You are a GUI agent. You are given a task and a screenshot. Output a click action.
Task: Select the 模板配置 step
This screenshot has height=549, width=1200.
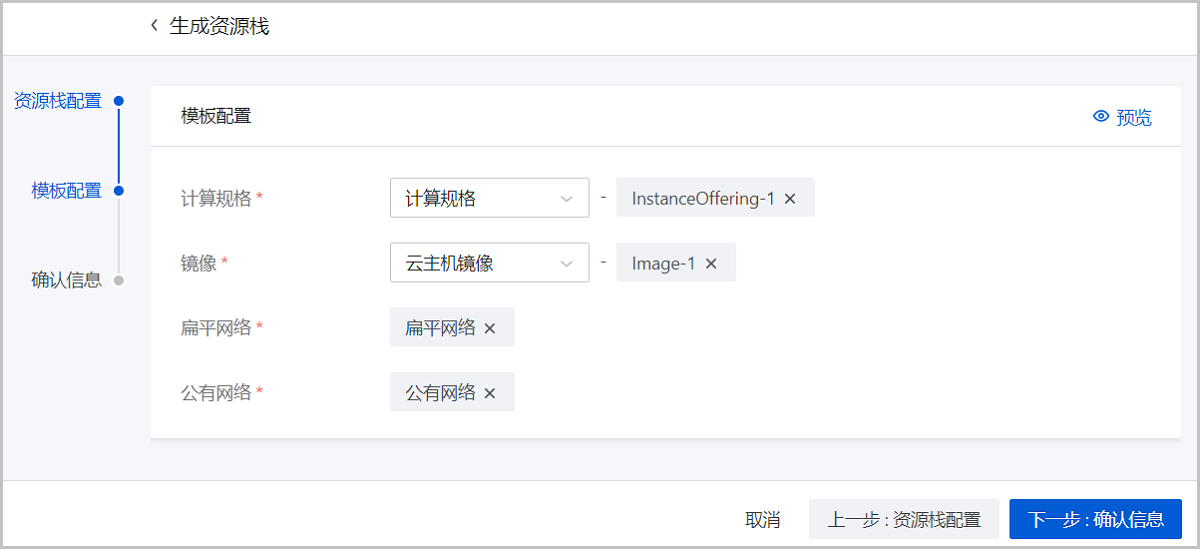[66, 191]
